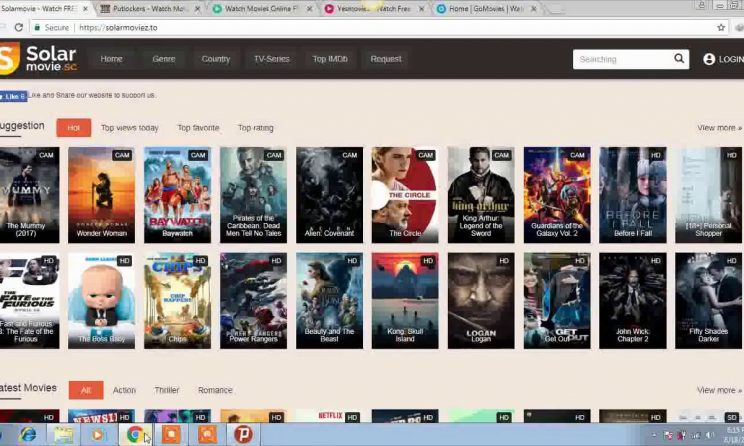Switch to the GoMovies tab

tap(485, 9)
